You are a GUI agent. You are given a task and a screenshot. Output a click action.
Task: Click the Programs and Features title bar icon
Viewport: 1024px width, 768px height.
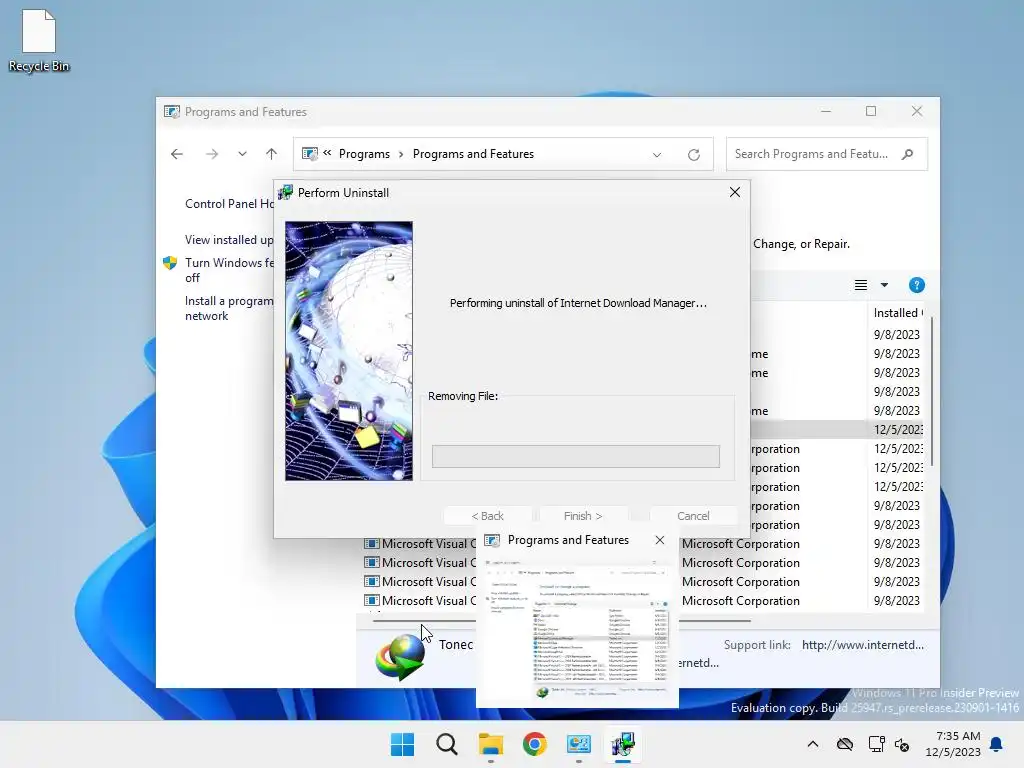tap(172, 112)
